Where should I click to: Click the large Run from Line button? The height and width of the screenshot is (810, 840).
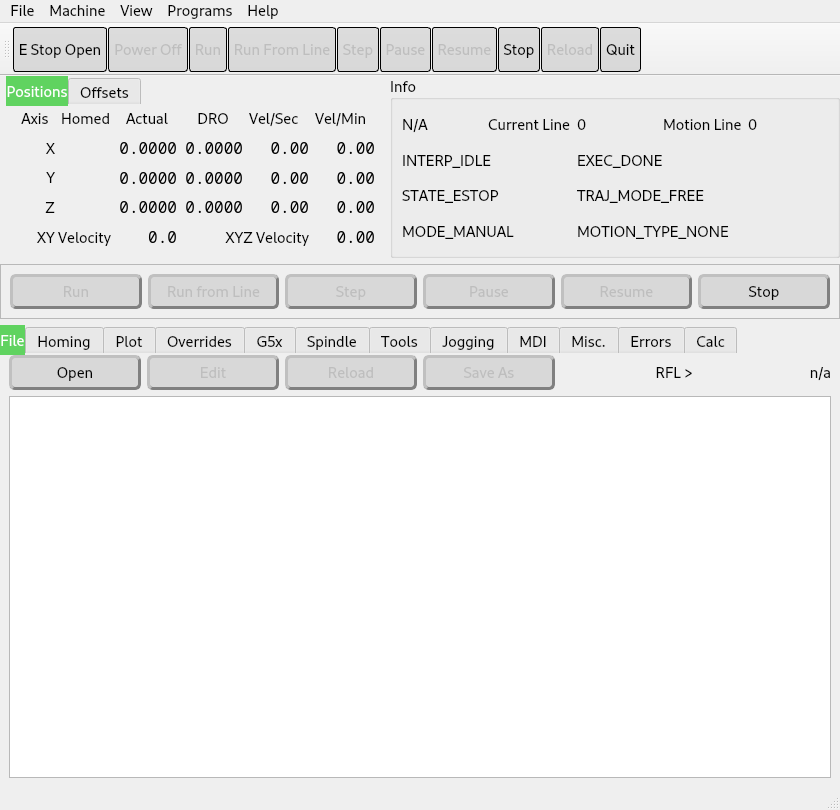(x=213, y=292)
